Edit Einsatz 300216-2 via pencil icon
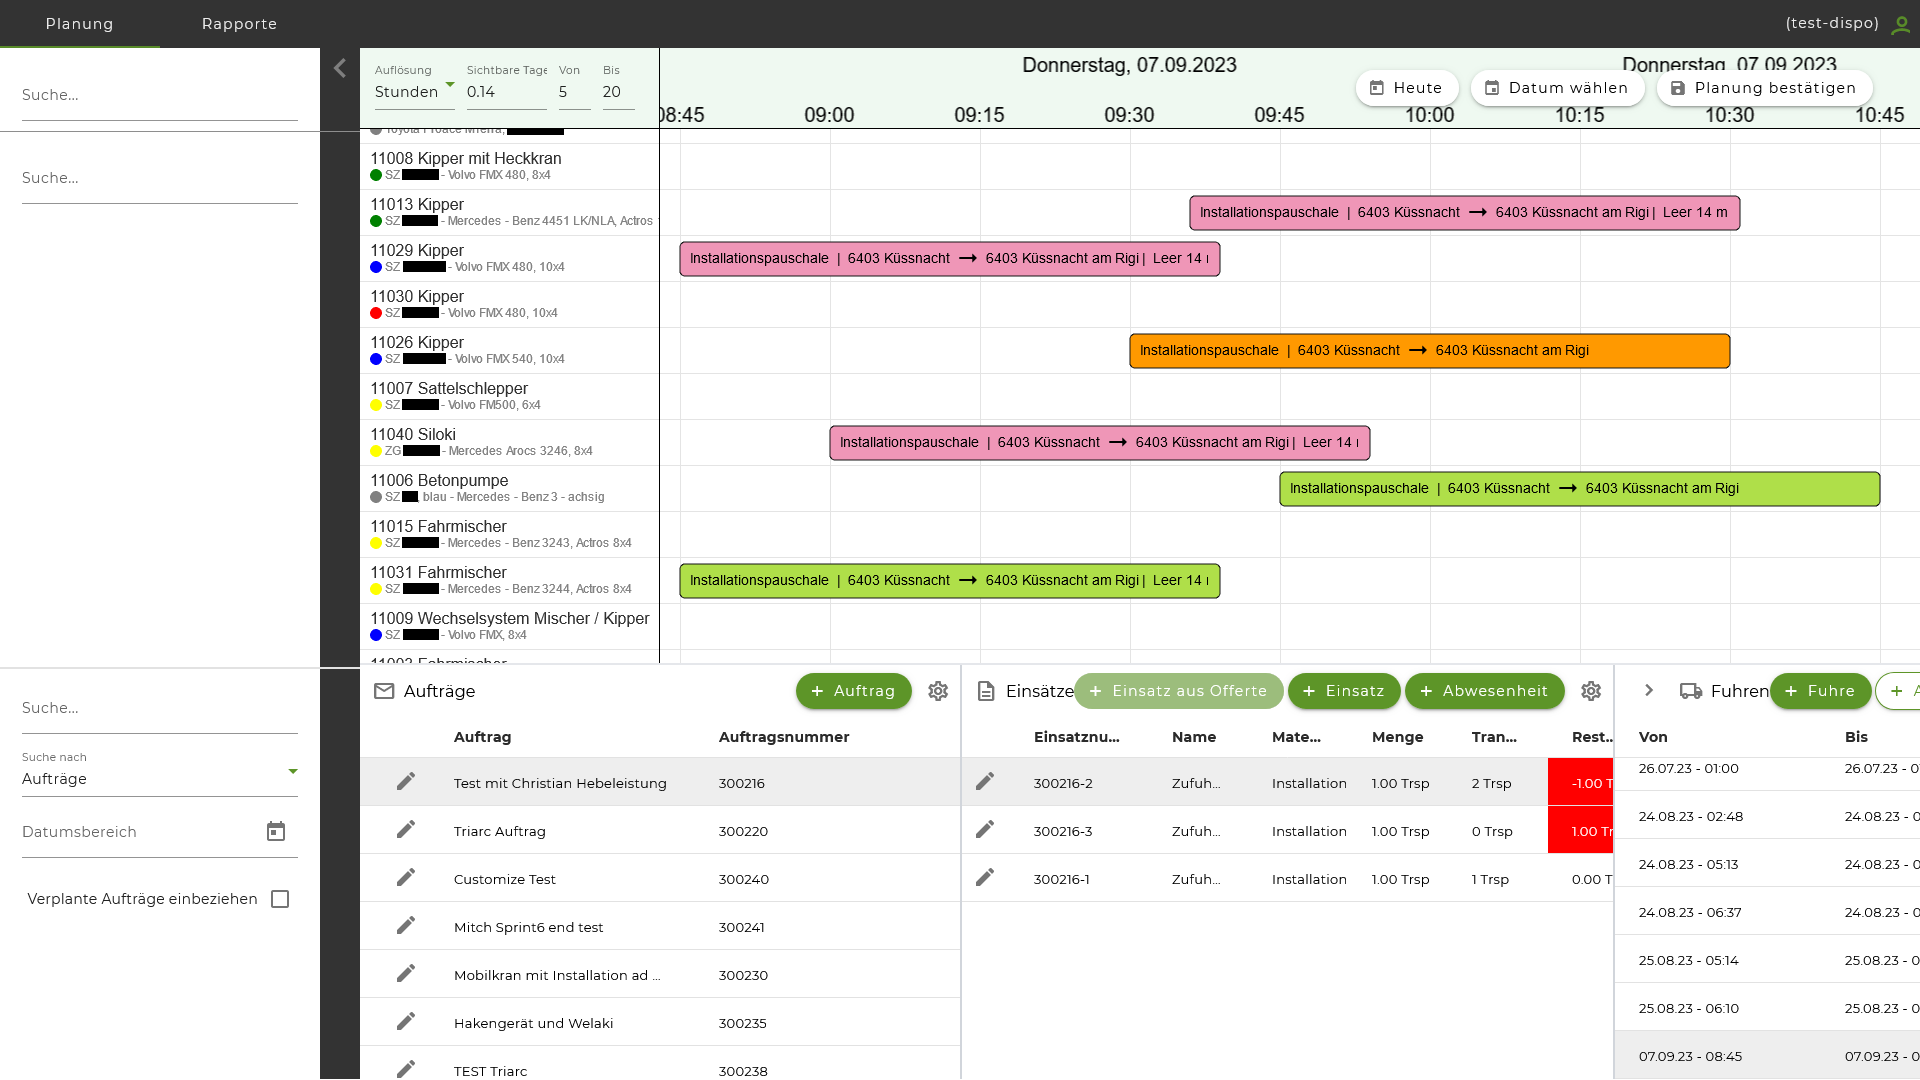Viewport: 1920px width, 1080px height. click(x=985, y=782)
